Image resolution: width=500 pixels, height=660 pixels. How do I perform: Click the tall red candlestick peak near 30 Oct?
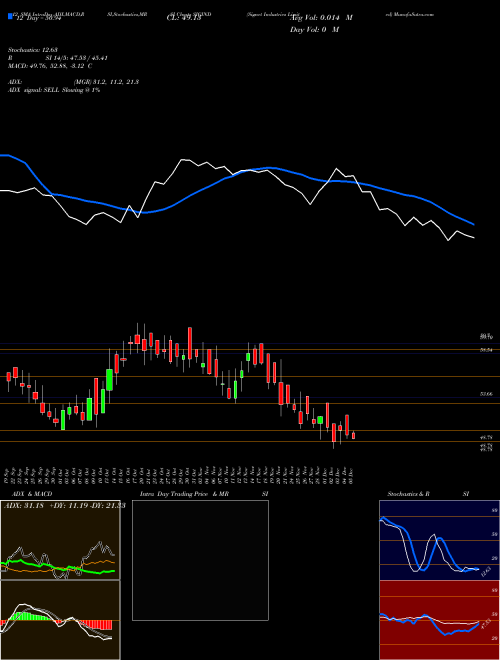pos(190,343)
